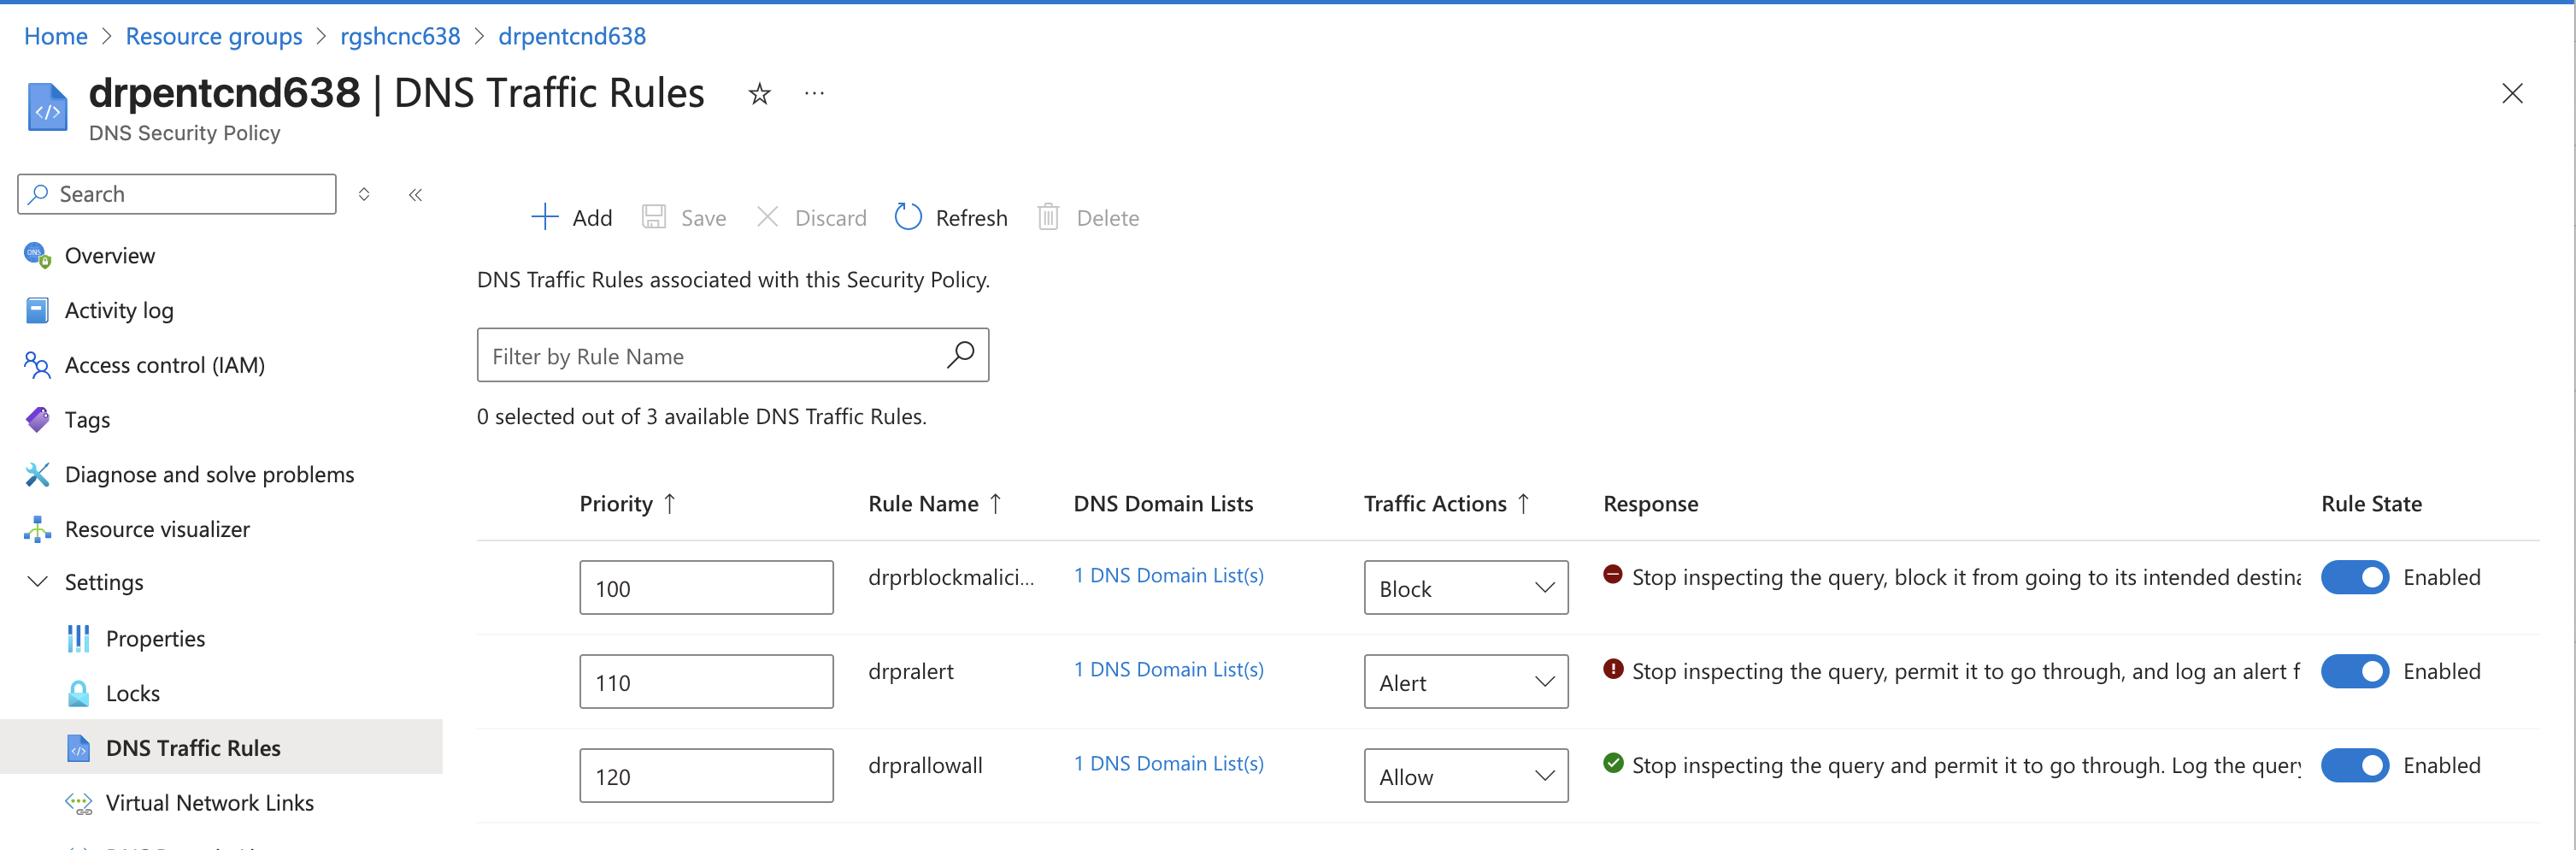Open Diagnose and solve problems
2576x850 pixels.
coord(209,474)
